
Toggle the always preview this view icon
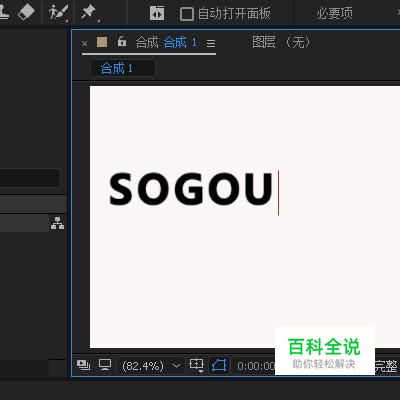tap(83, 365)
